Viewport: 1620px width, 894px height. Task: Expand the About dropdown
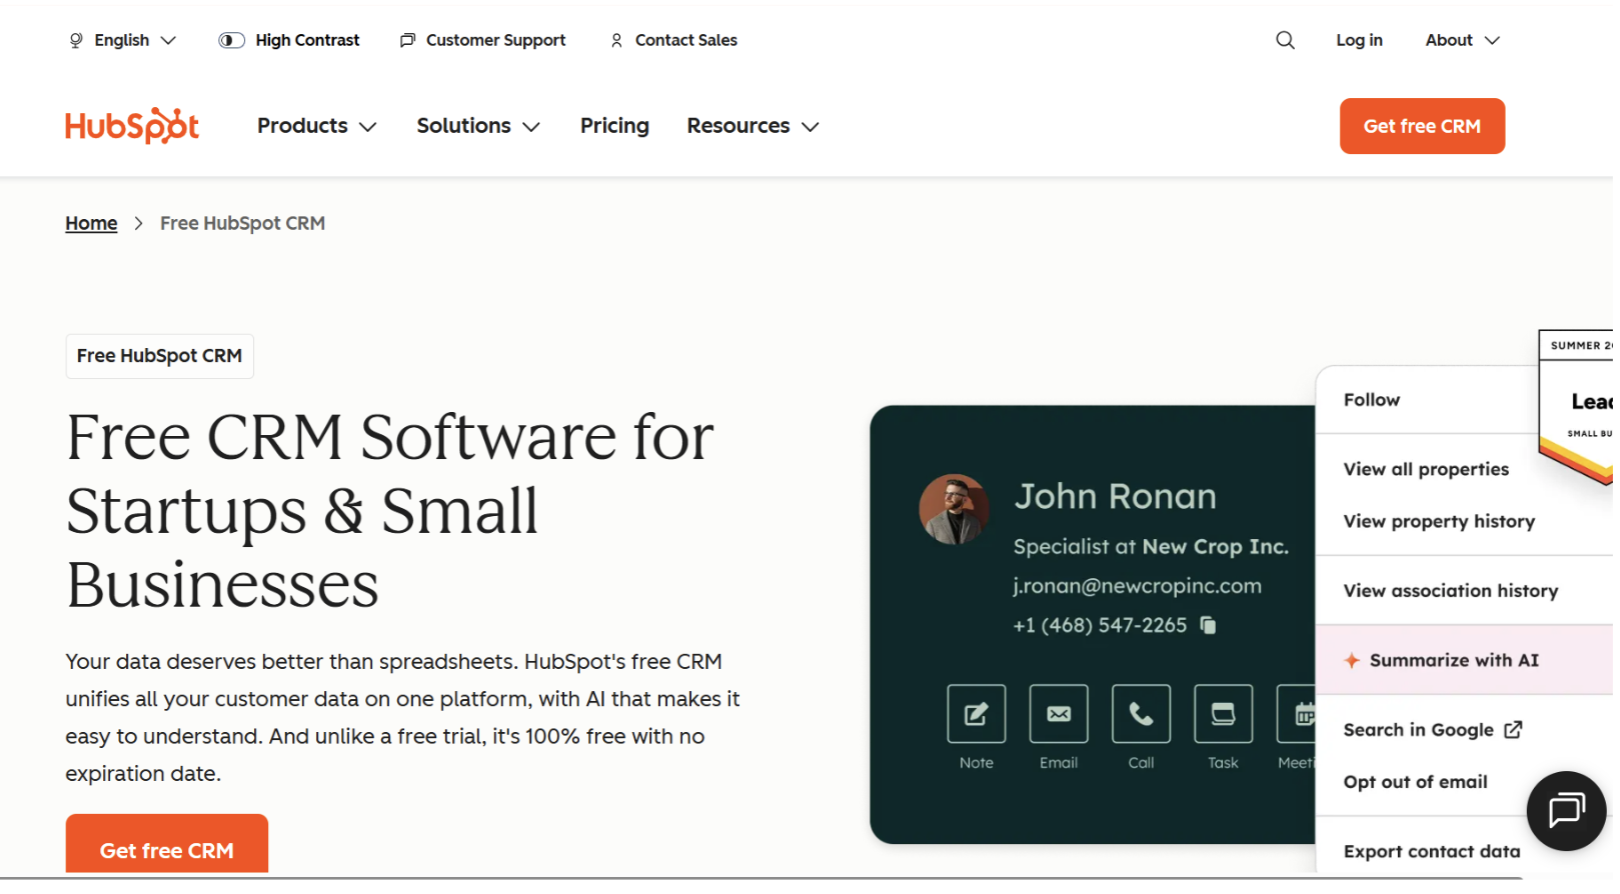click(x=1463, y=40)
